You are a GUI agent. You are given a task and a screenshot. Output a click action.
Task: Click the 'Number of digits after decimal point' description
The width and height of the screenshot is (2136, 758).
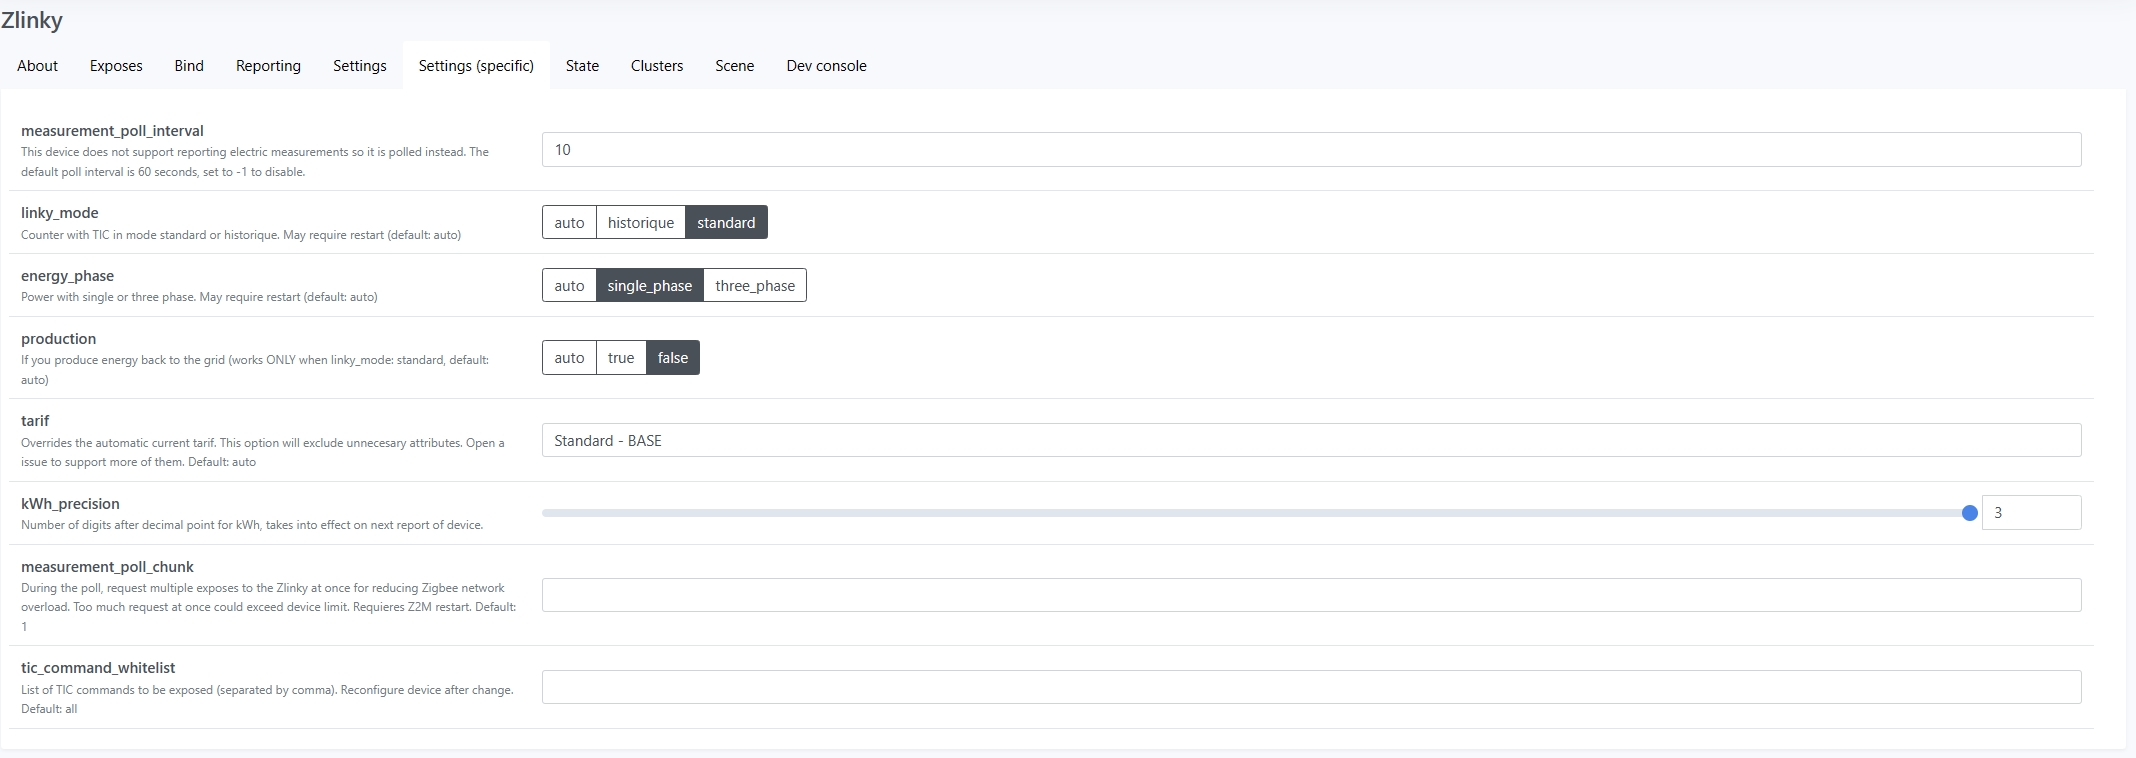(x=252, y=525)
